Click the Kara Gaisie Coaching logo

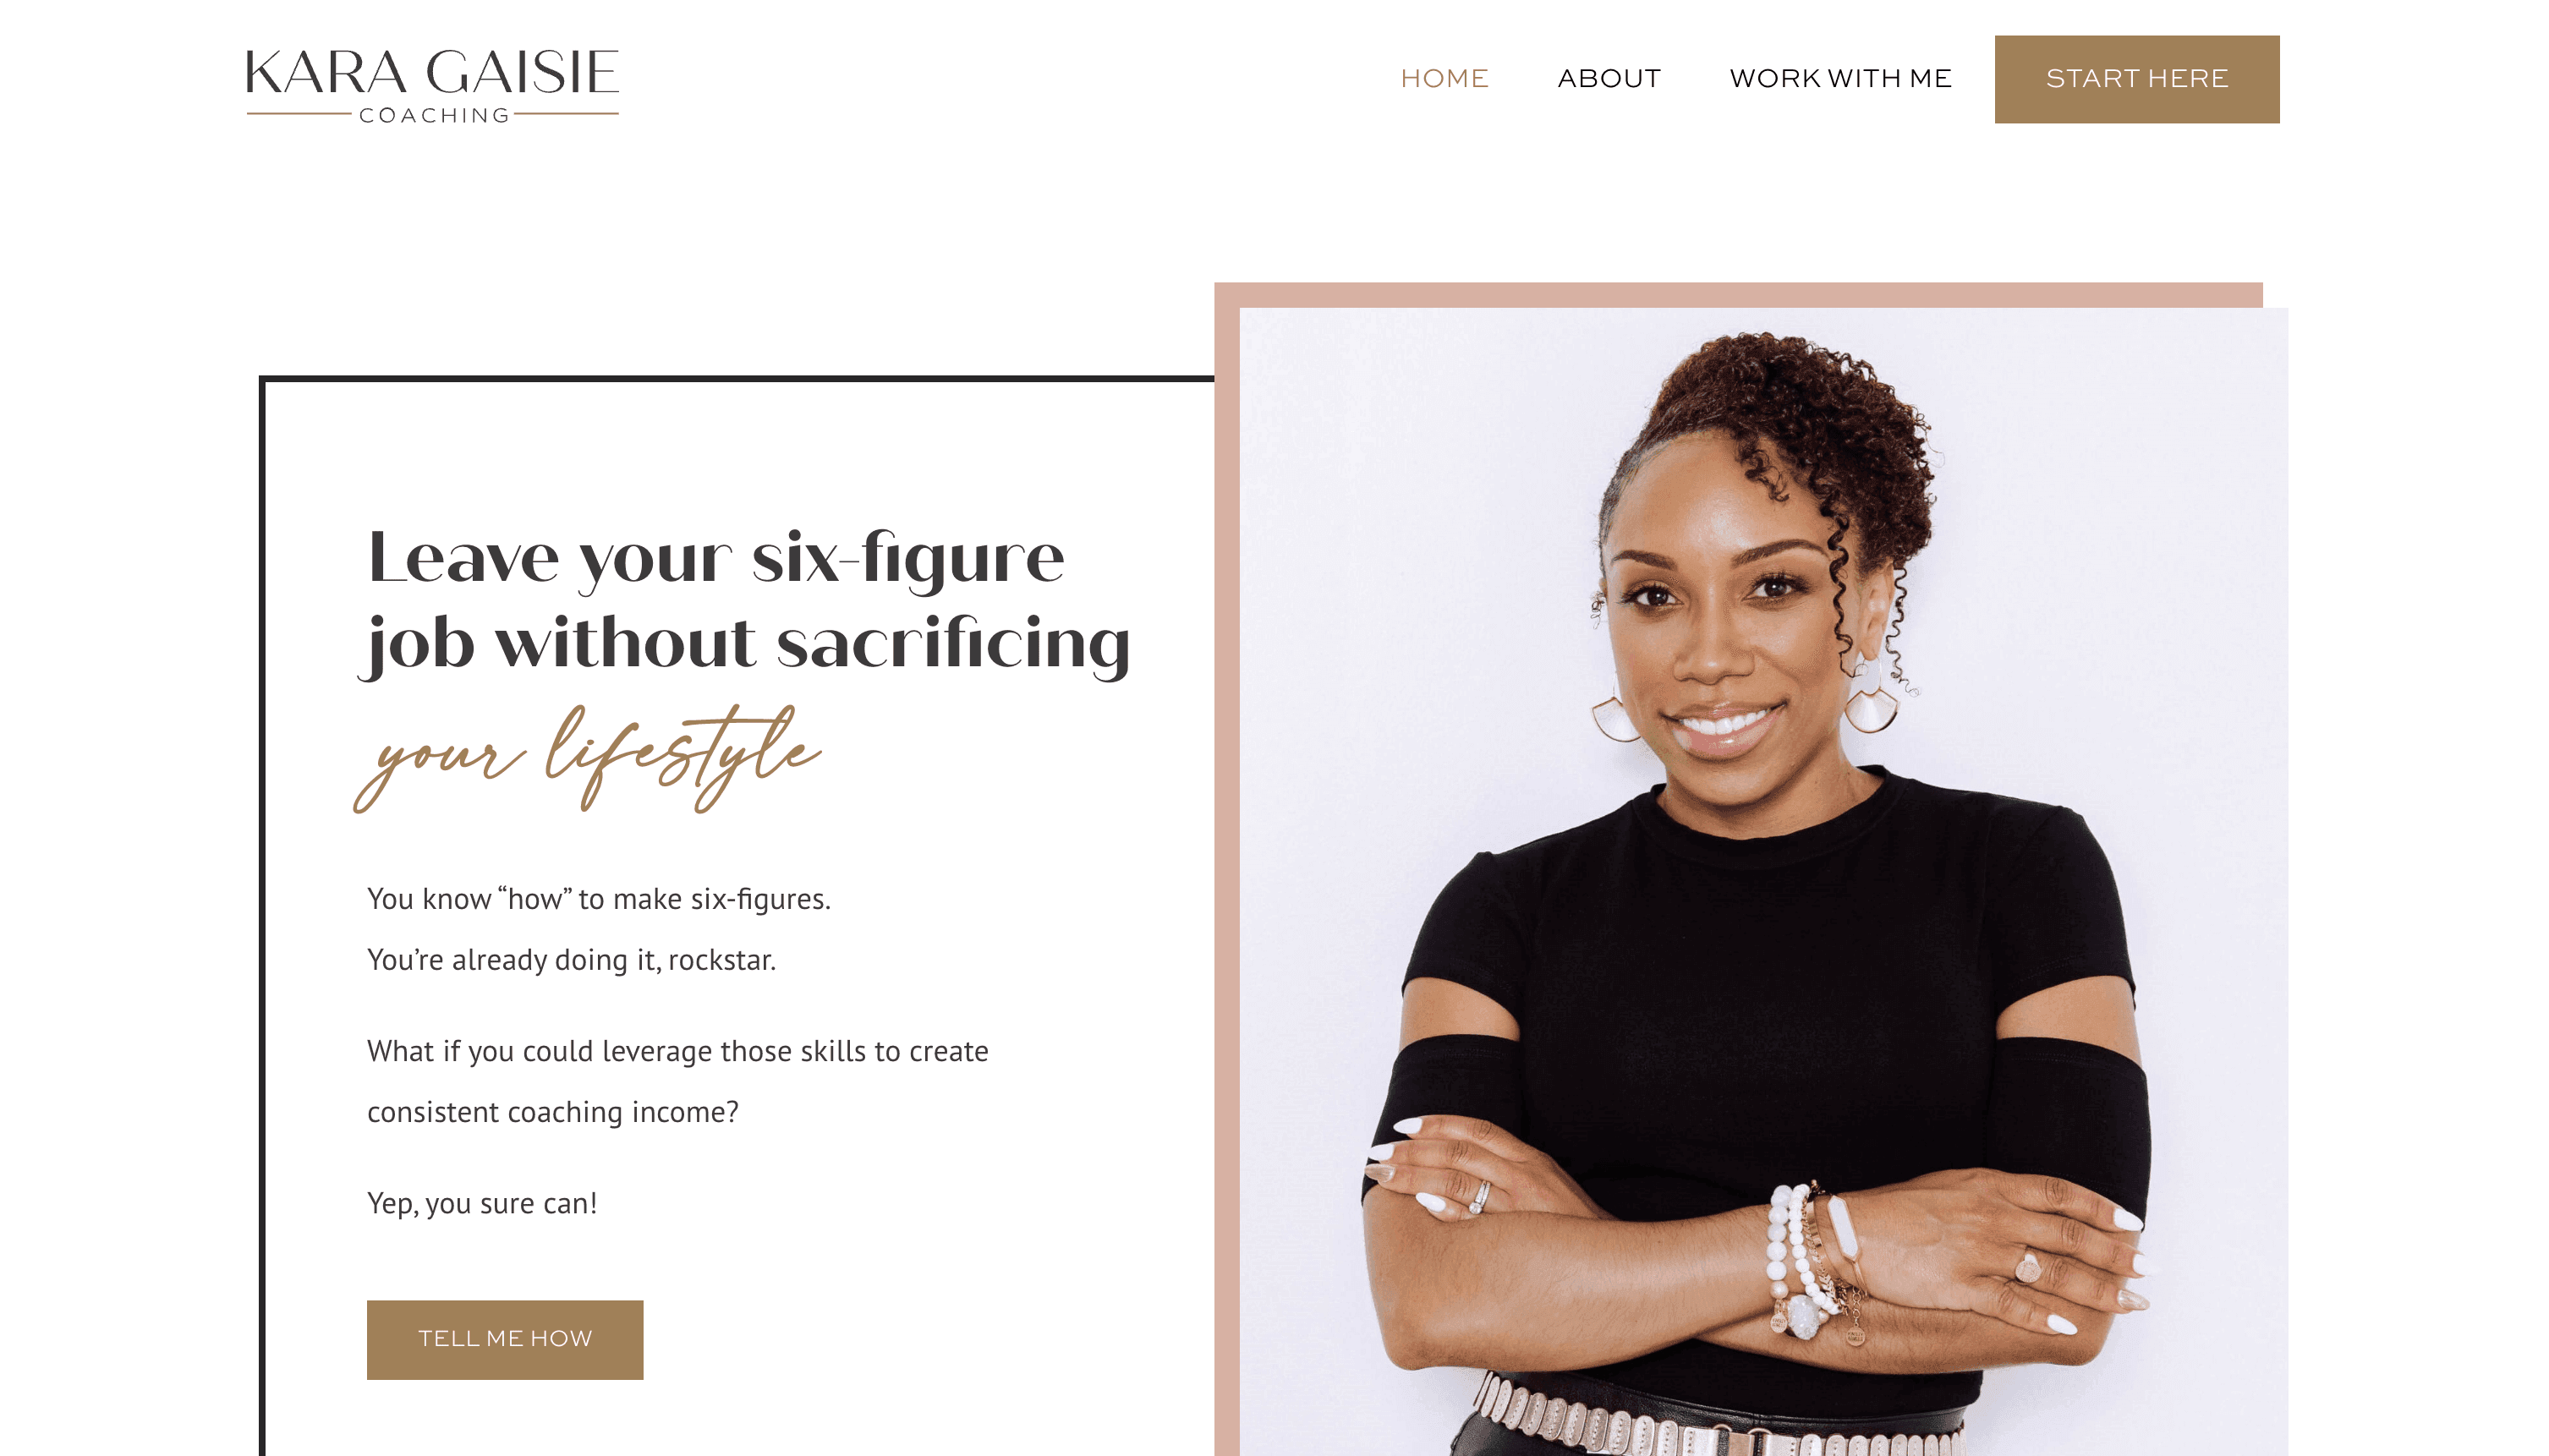(432, 86)
